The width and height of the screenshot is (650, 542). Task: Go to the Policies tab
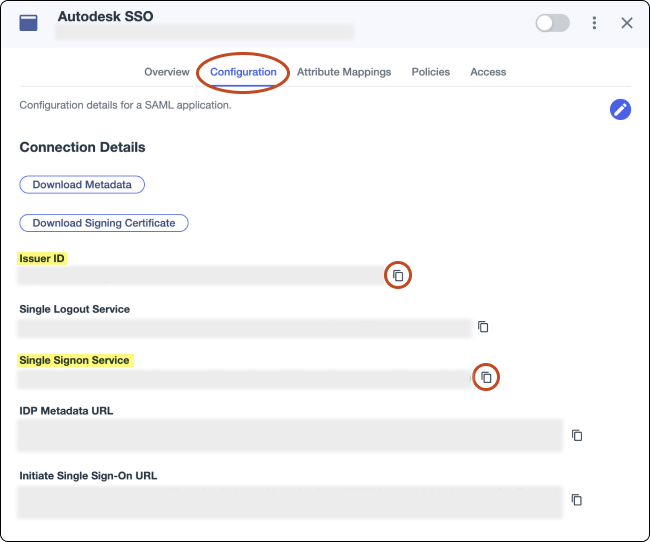[430, 72]
